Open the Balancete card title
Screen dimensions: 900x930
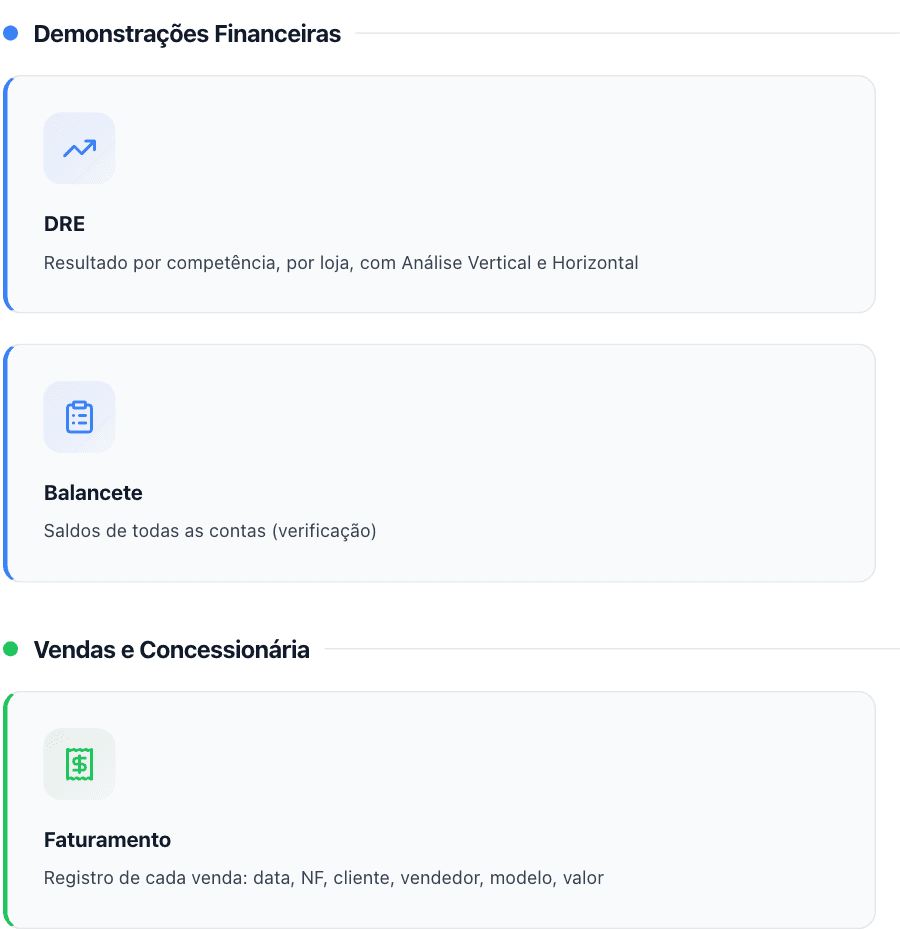pyautogui.click(x=93, y=493)
